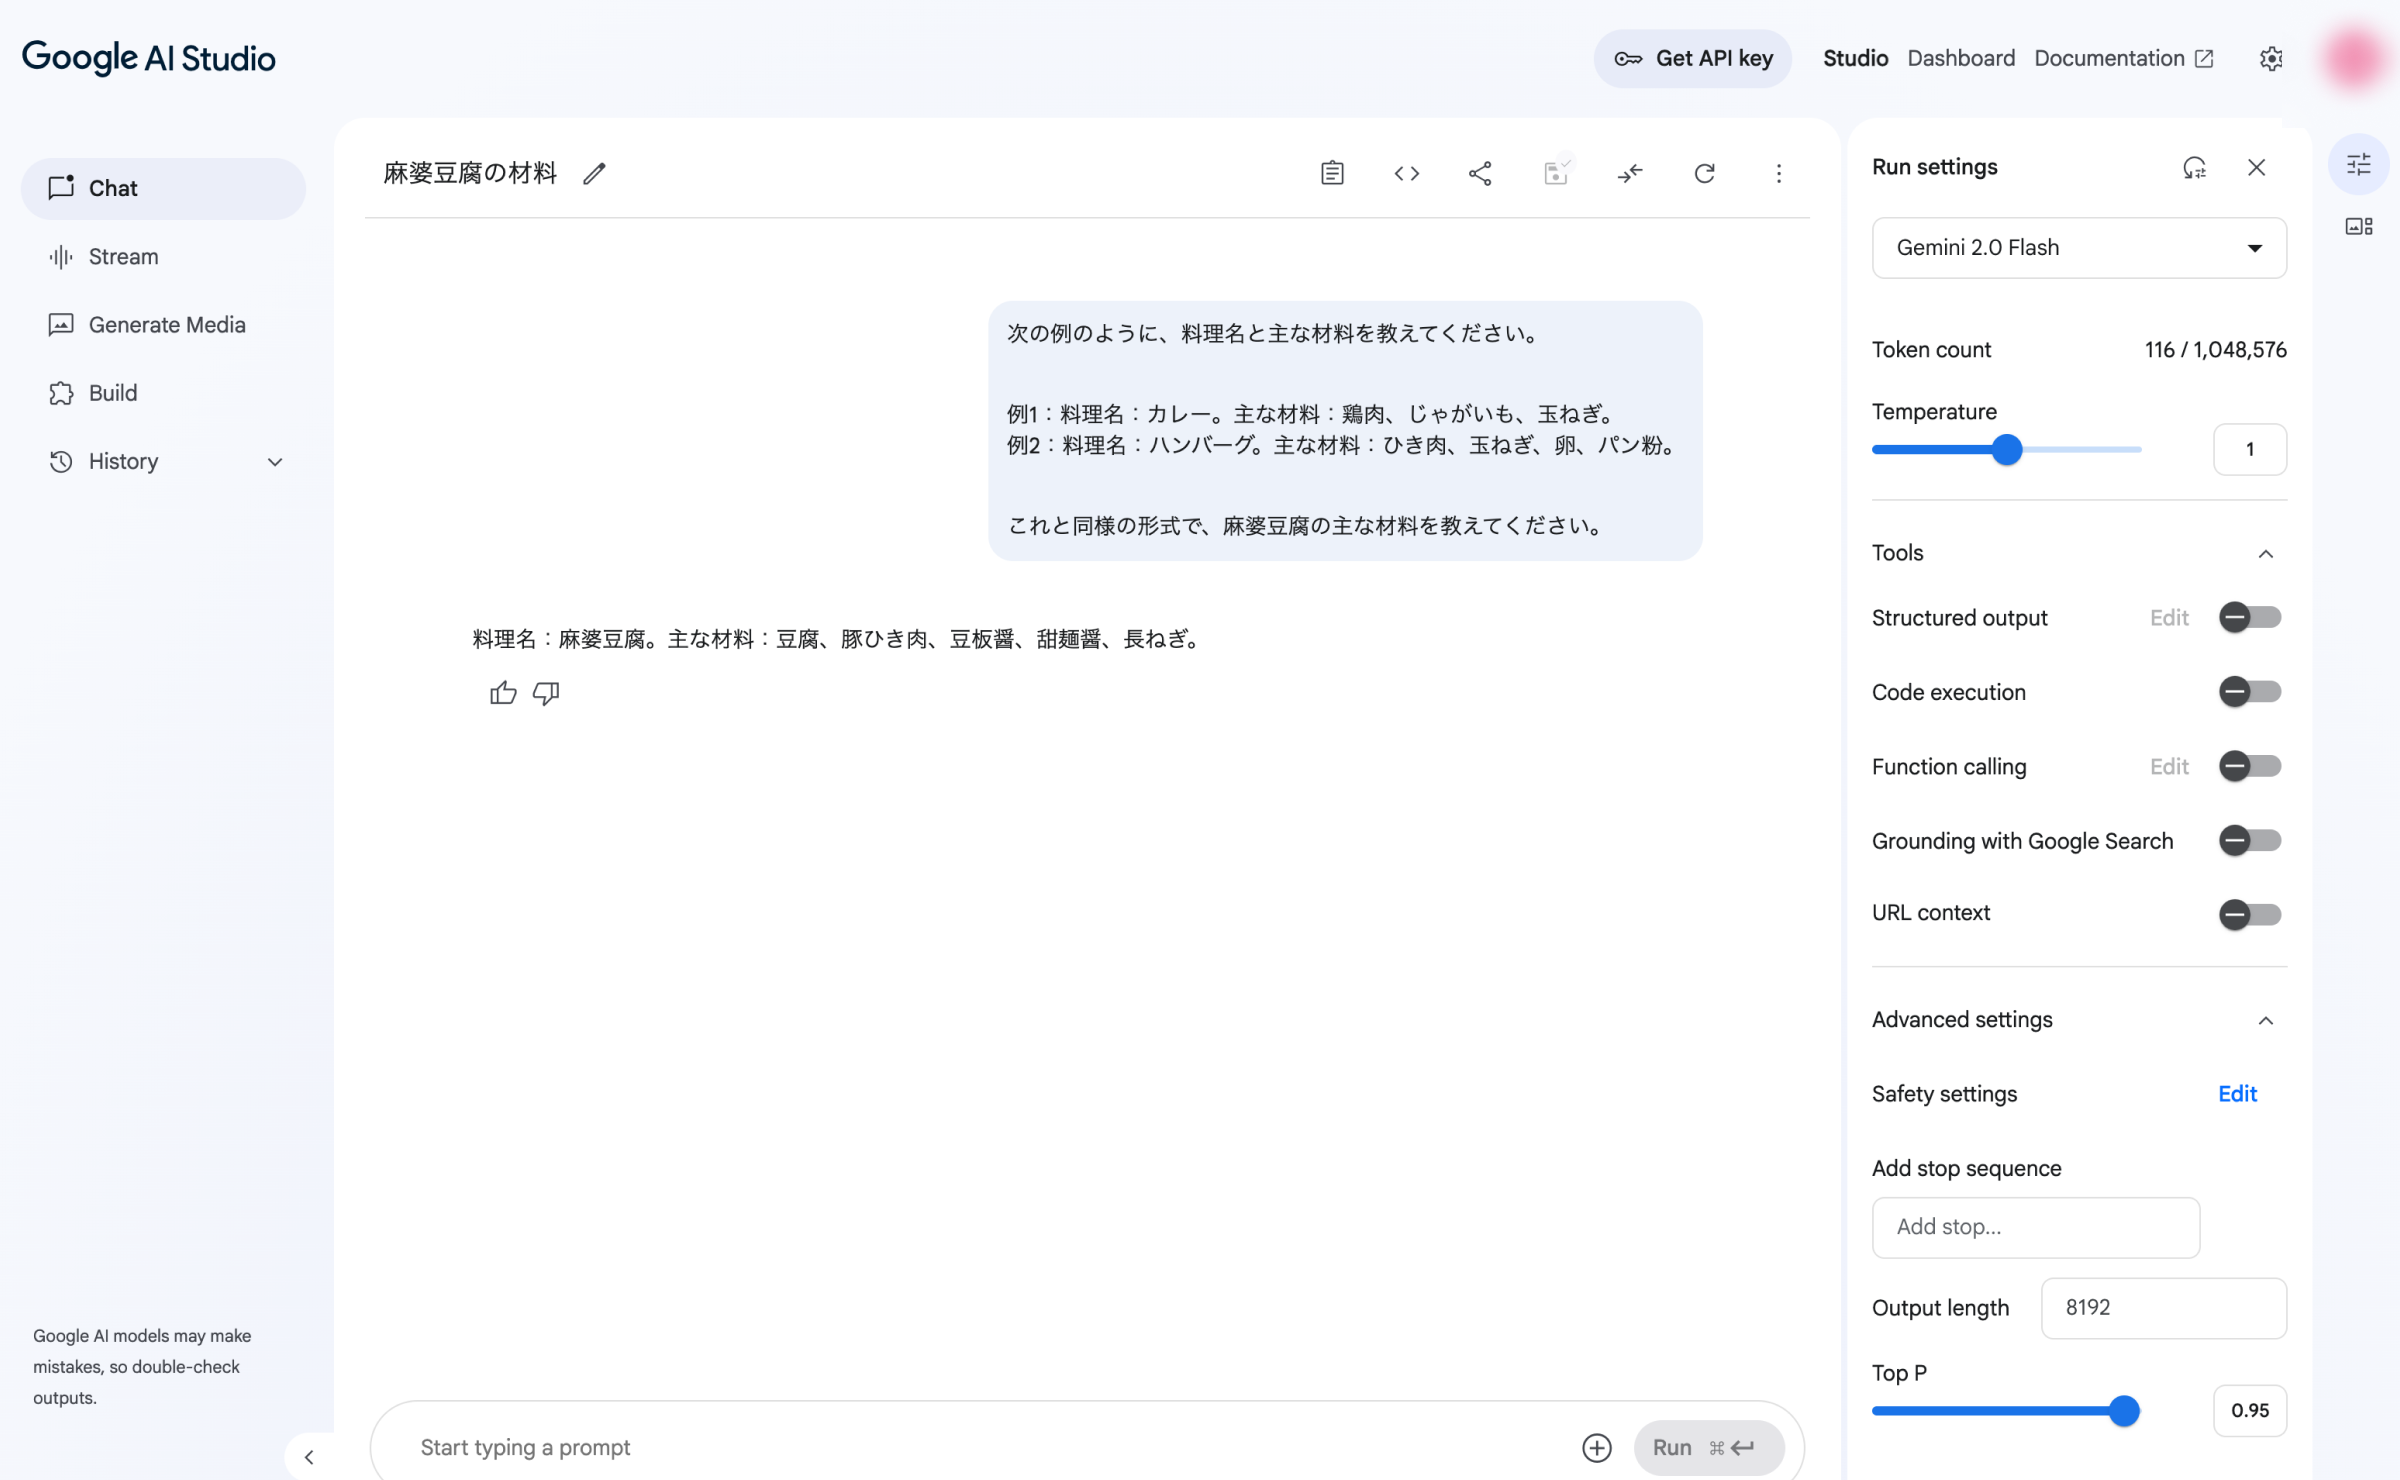
Task: Open the three-dot more options menu
Action: (1778, 173)
